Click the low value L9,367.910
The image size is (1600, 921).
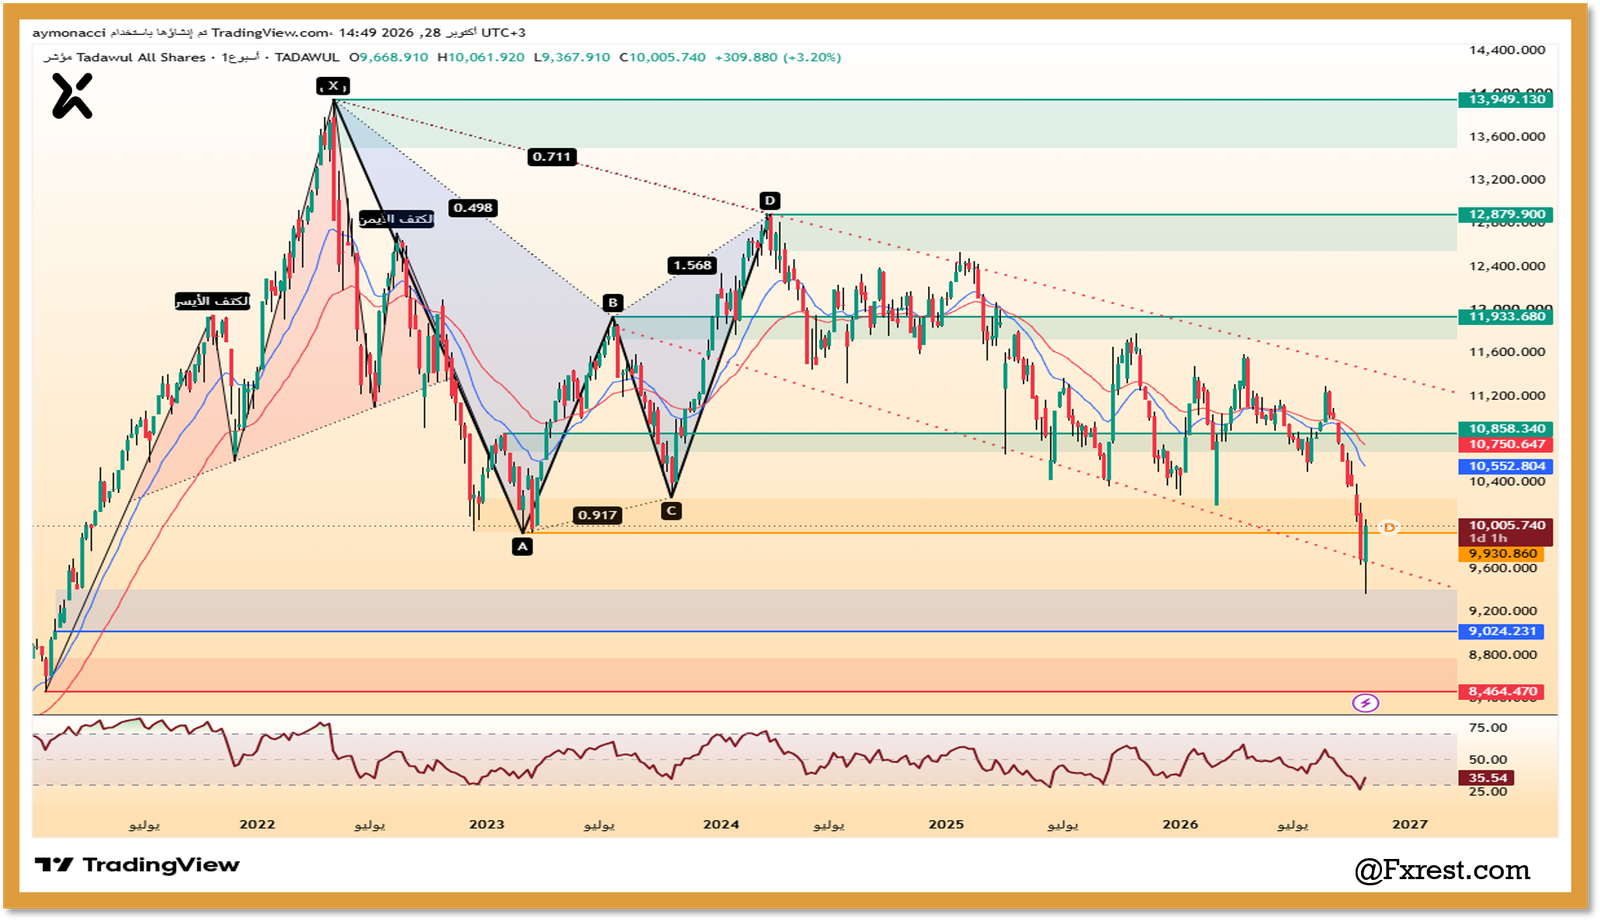click(571, 57)
